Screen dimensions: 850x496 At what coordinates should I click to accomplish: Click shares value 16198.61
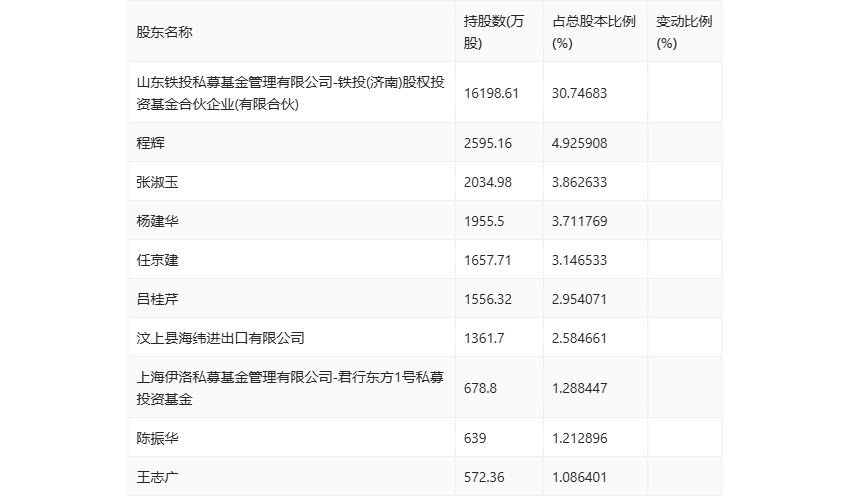point(491,93)
